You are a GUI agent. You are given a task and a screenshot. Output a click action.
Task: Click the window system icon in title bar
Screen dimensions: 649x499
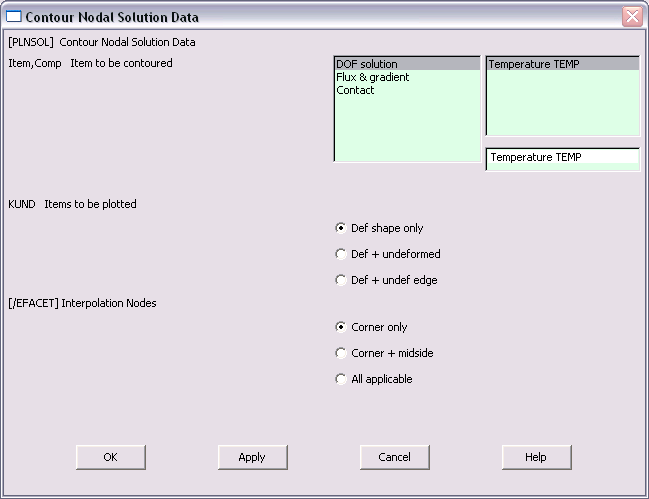click(x=13, y=17)
